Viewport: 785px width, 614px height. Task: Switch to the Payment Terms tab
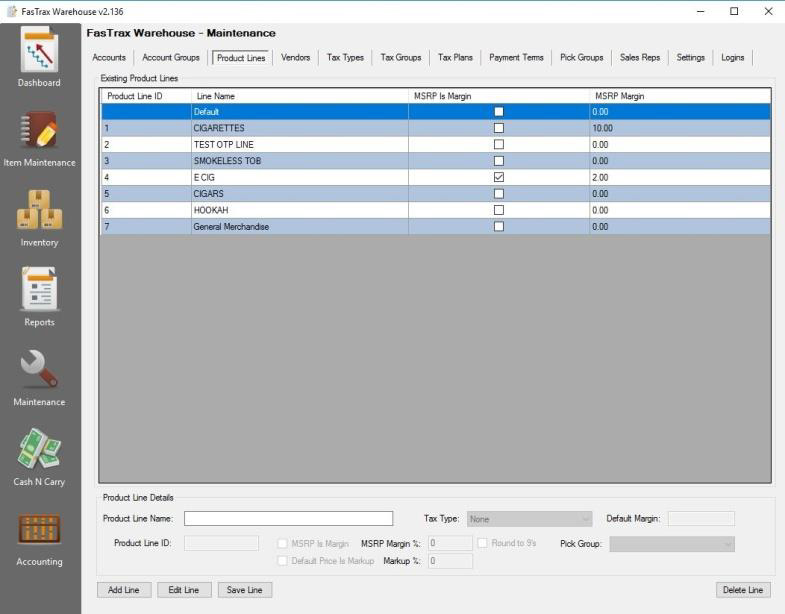tap(516, 58)
